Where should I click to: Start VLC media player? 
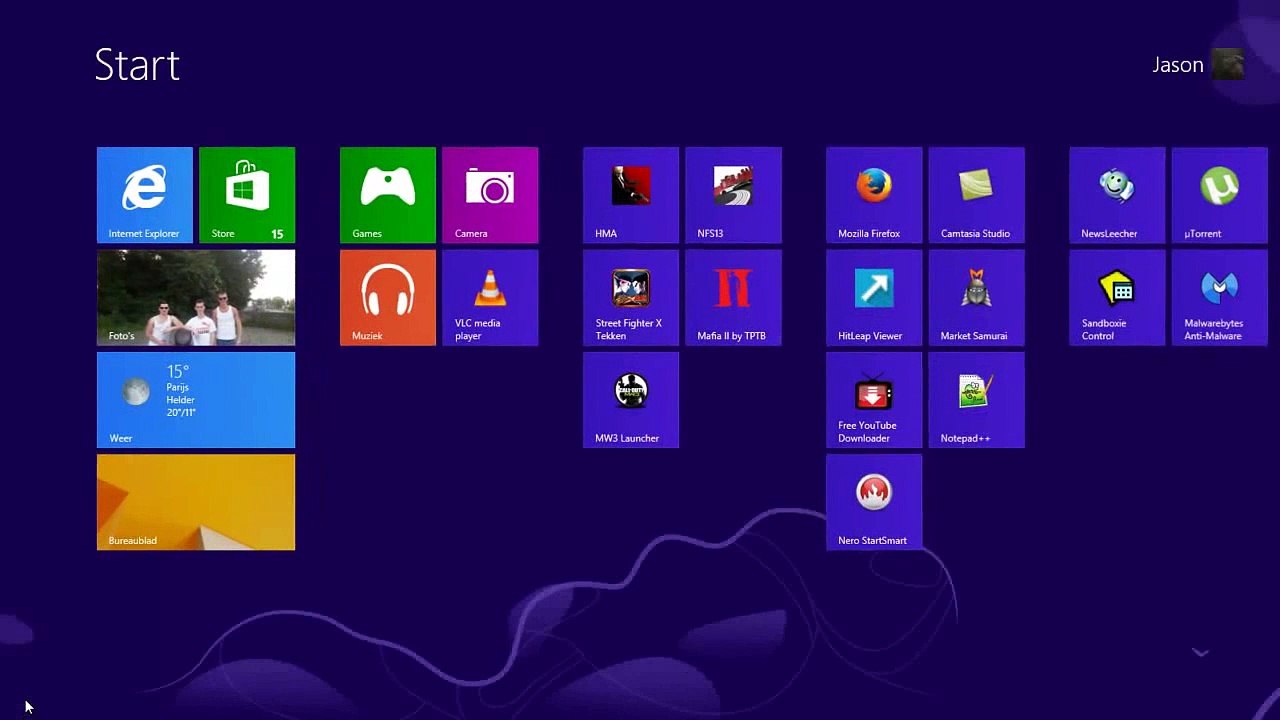click(x=490, y=297)
